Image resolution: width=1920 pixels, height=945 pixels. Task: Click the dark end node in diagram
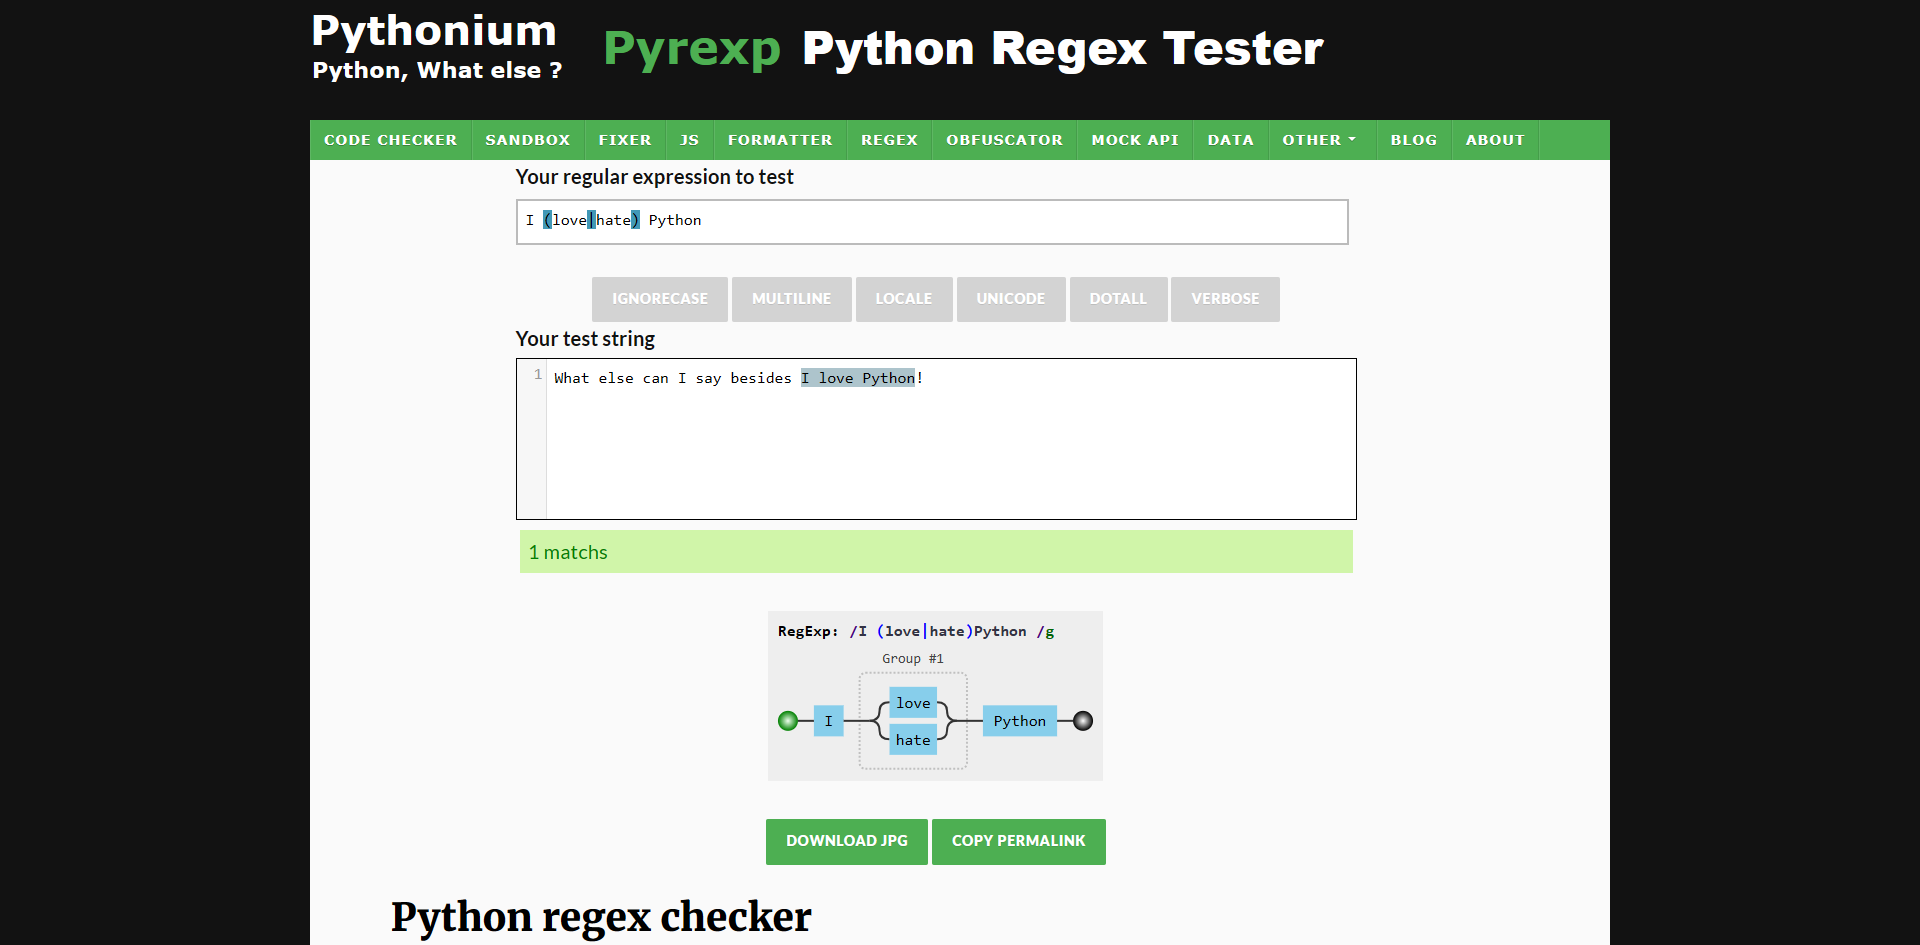coord(1083,721)
